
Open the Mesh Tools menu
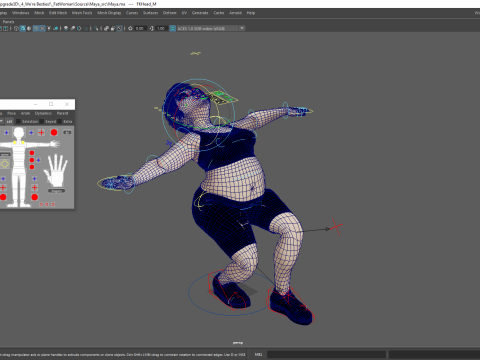[82, 13]
